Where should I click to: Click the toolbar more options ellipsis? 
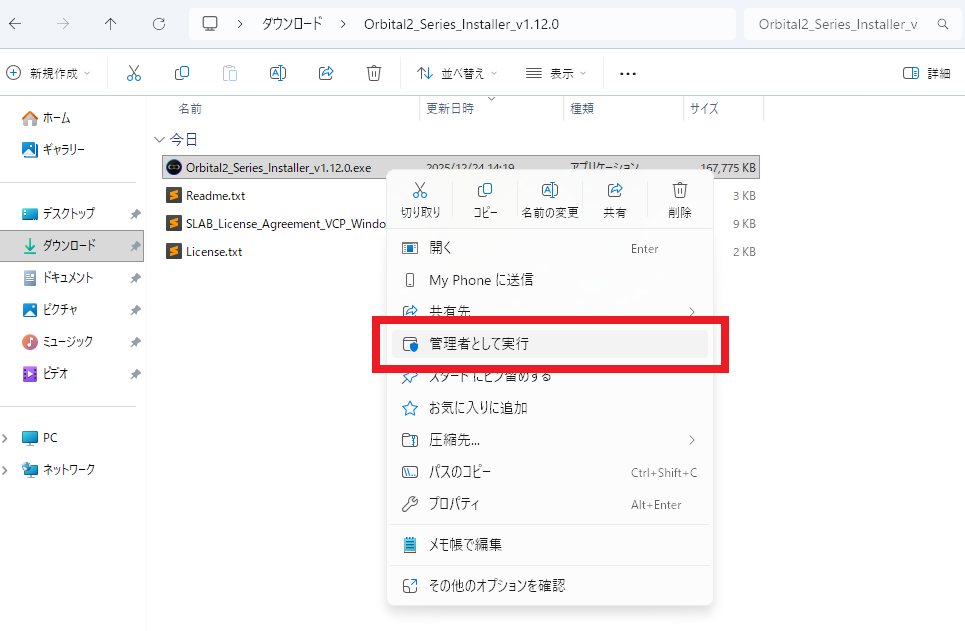click(x=628, y=73)
